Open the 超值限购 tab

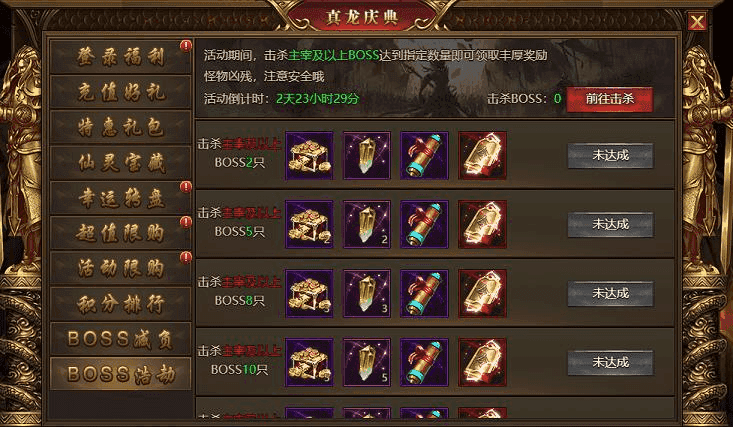coord(121,233)
